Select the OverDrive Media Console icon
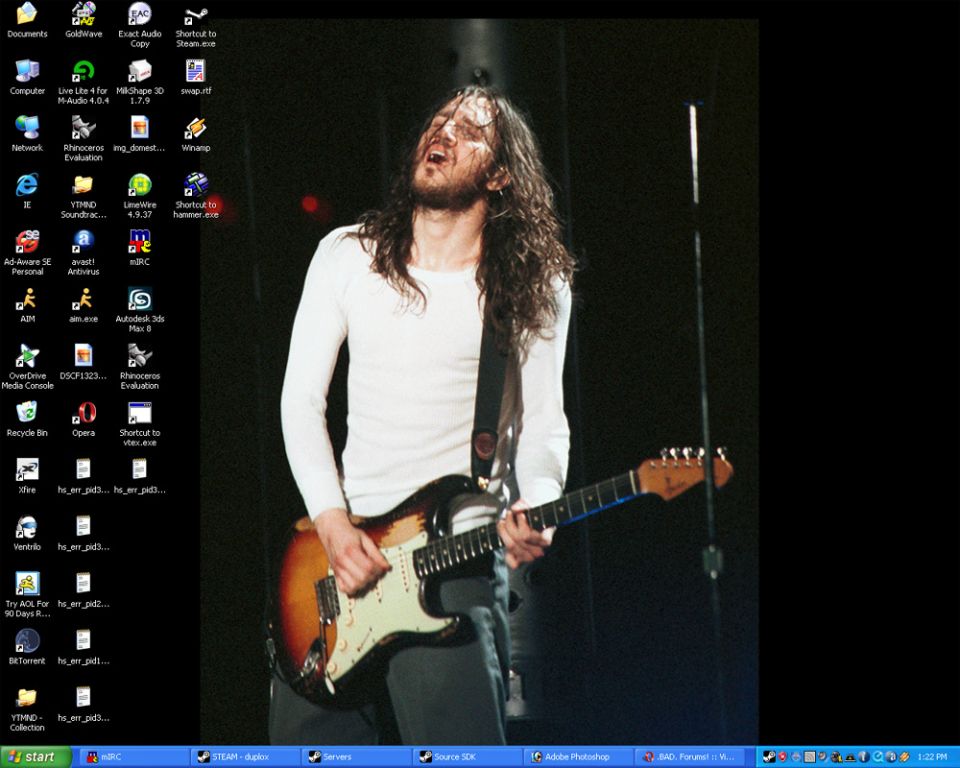Viewport: 960px width, 768px height. [x=27, y=367]
